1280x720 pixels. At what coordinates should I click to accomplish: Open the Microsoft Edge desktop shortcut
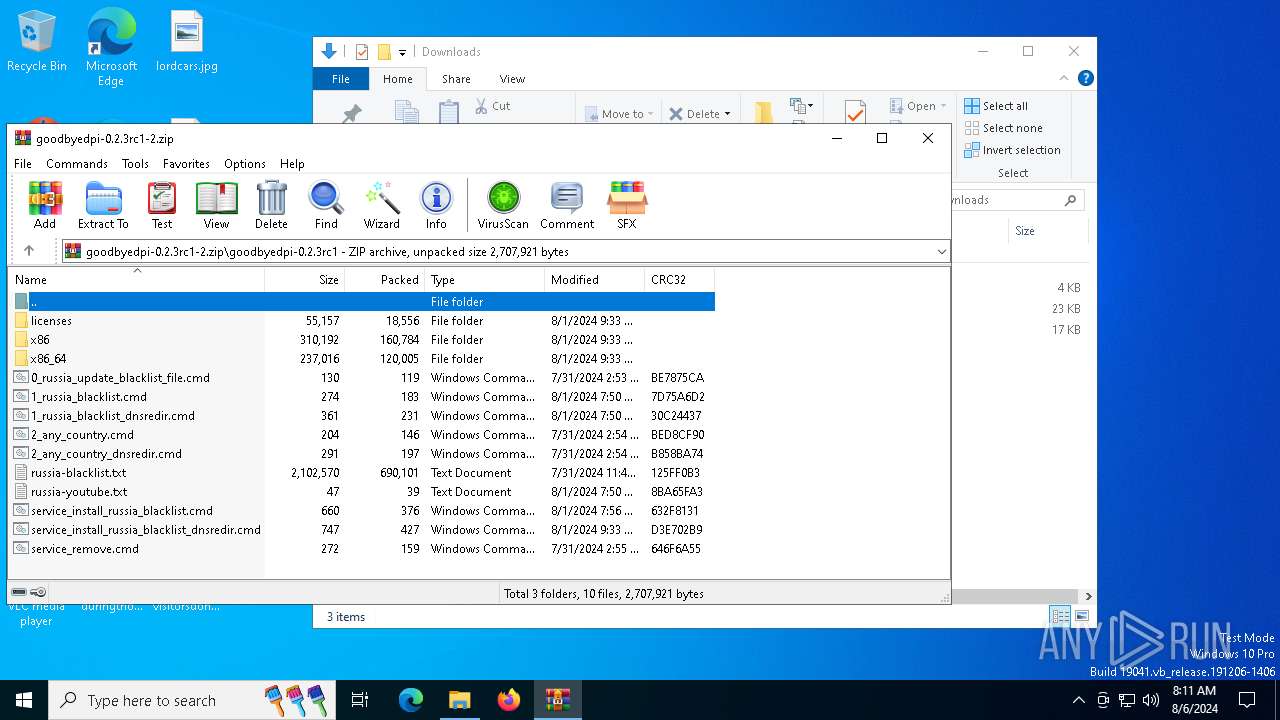[x=111, y=48]
